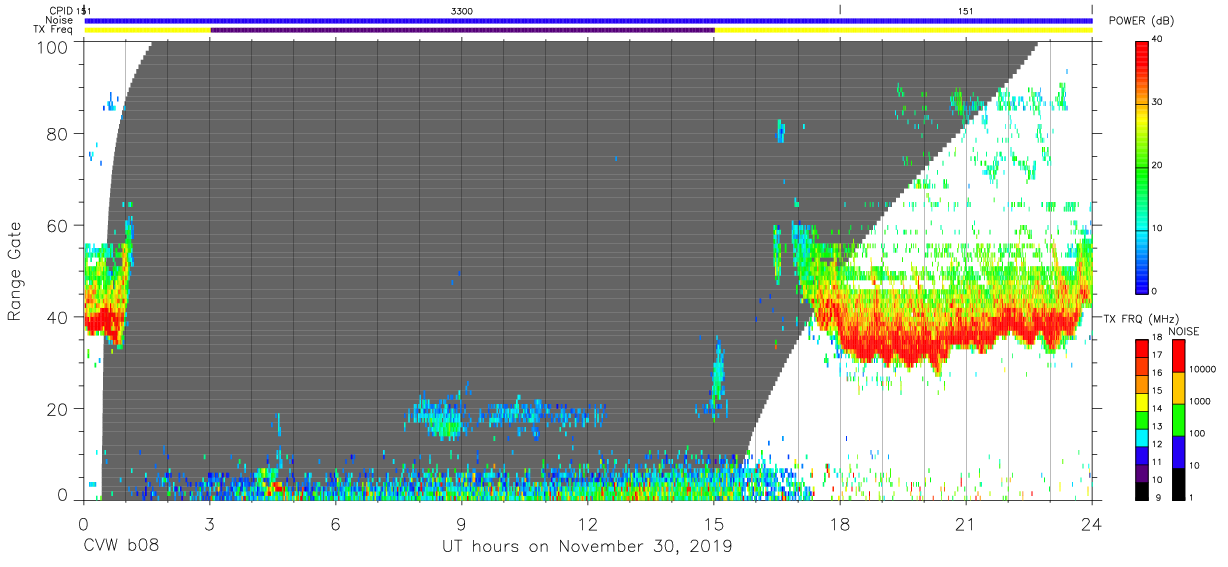Click the 3 tick on UT hours axis

click(209, 523)
